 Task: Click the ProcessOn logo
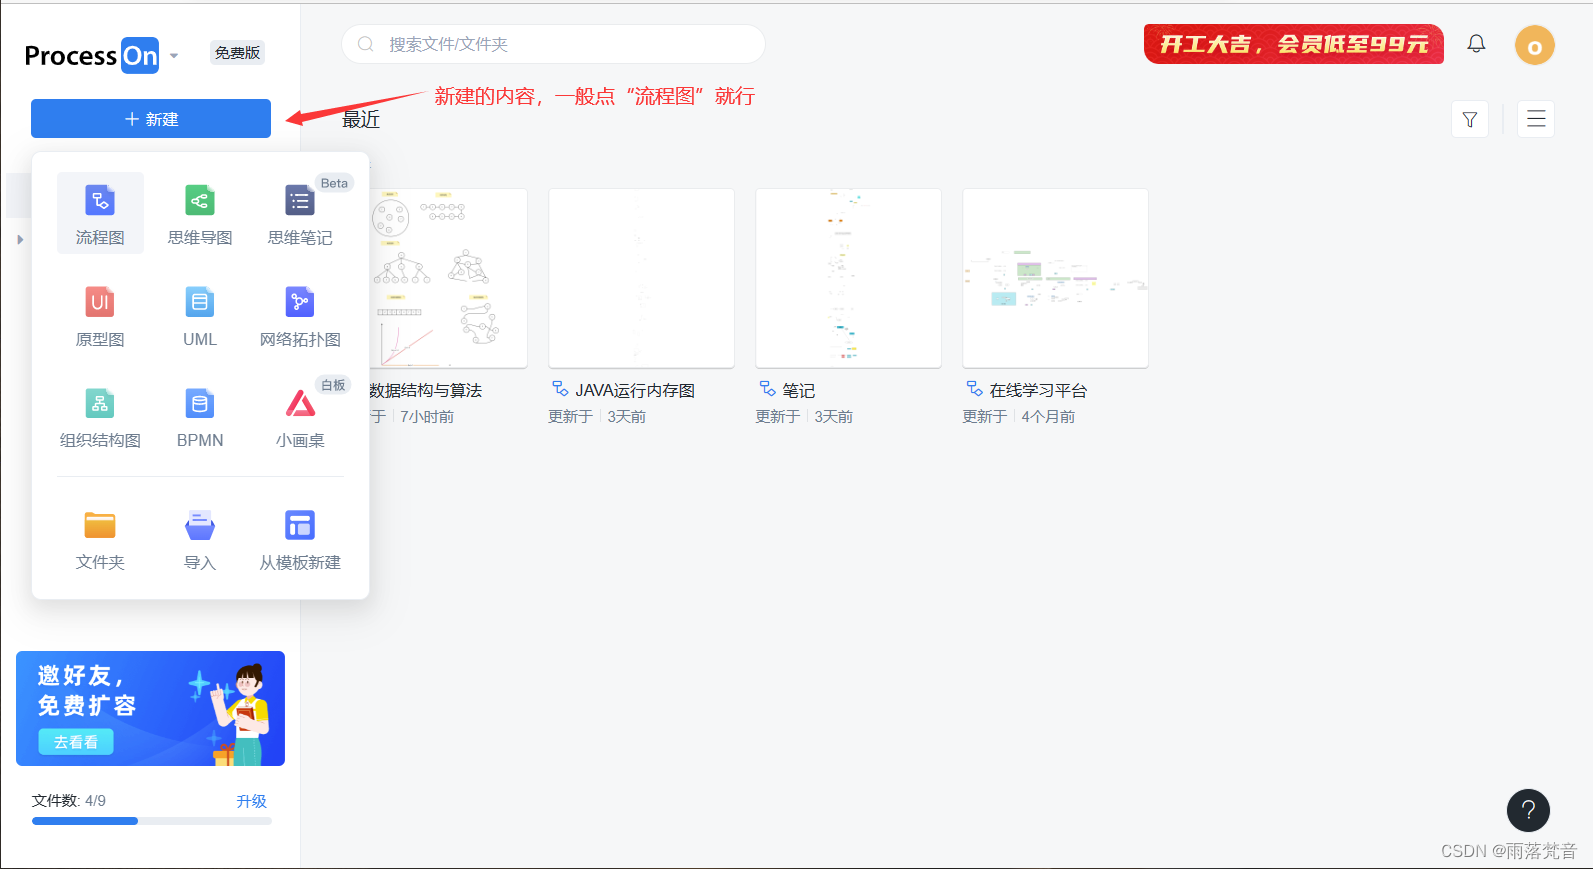(x=91, y=55)
